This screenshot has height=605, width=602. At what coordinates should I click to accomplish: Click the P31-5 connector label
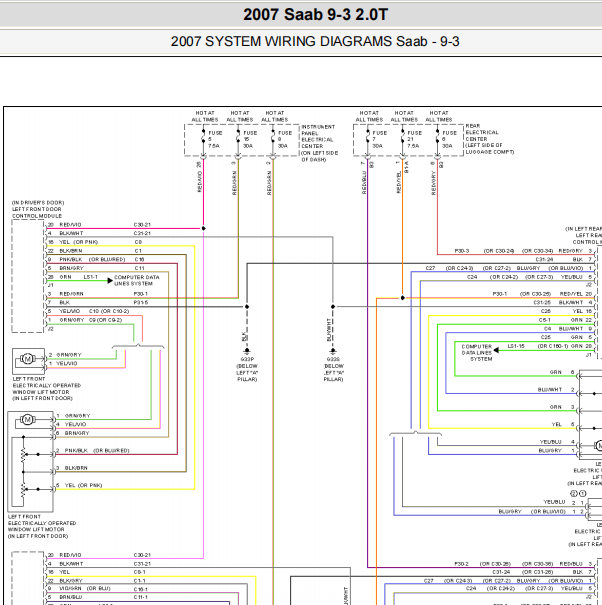[141, 303]
